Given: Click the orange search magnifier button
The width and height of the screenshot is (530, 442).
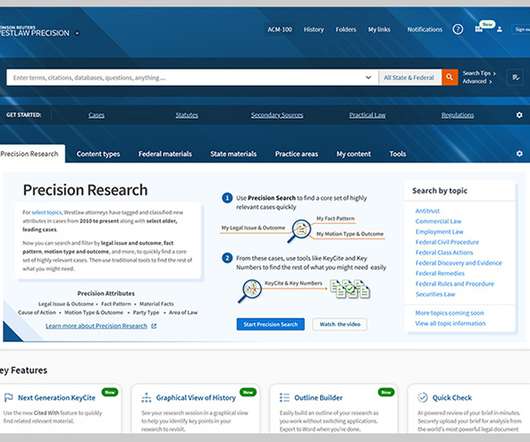Looking at the screenshot, I should click(x=450, y=77).
